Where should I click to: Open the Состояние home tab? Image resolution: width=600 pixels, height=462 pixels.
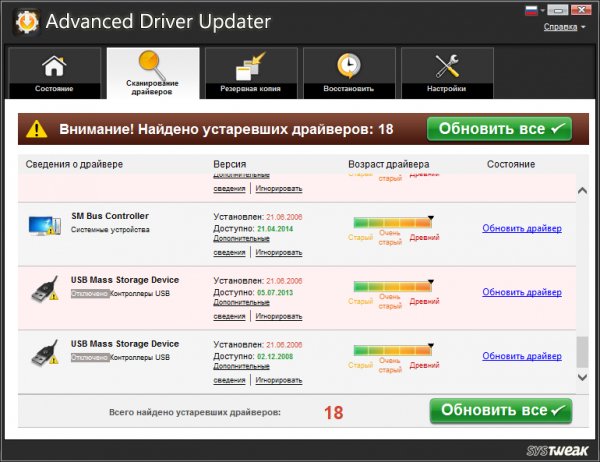(x=54, y=73)
